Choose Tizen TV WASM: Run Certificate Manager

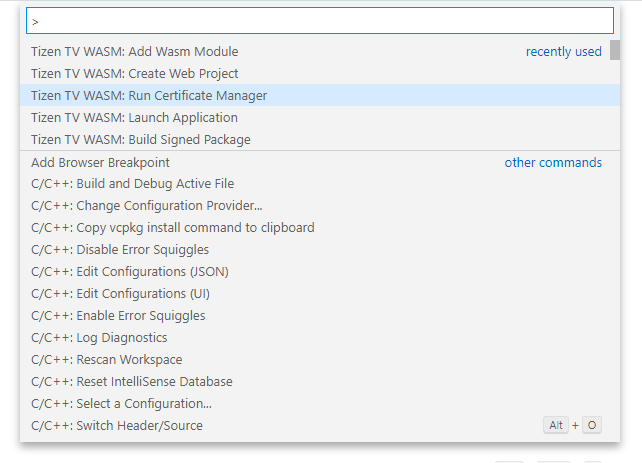[x=320, y=95]
